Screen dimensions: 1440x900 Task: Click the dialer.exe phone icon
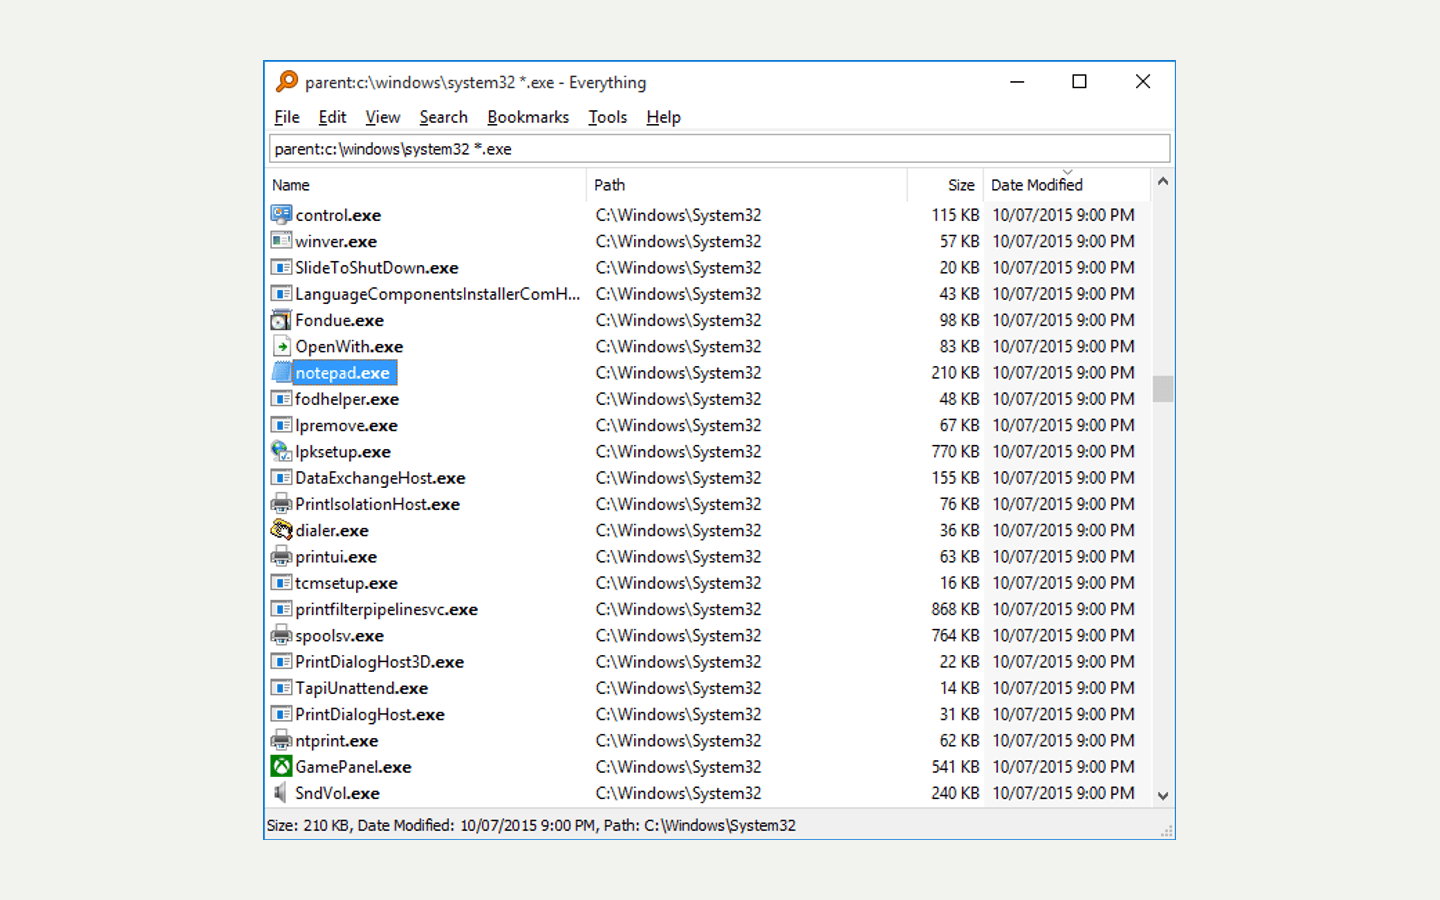pyautogui.click(x=281, y=531)
